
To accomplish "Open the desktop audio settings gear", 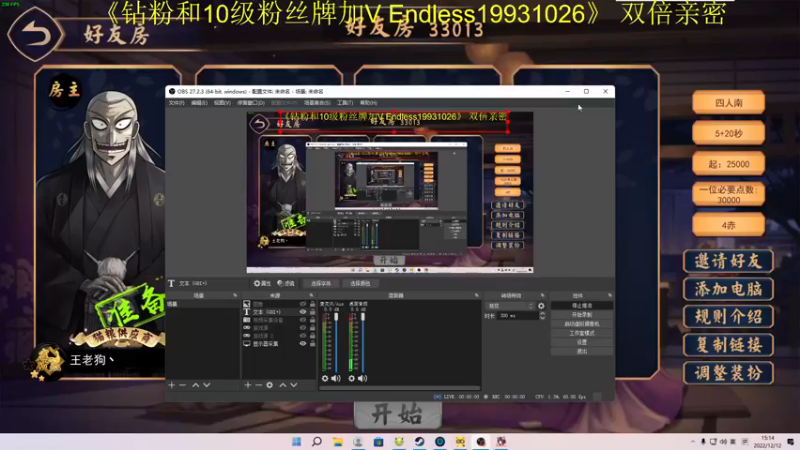I will tap(352, 379).
